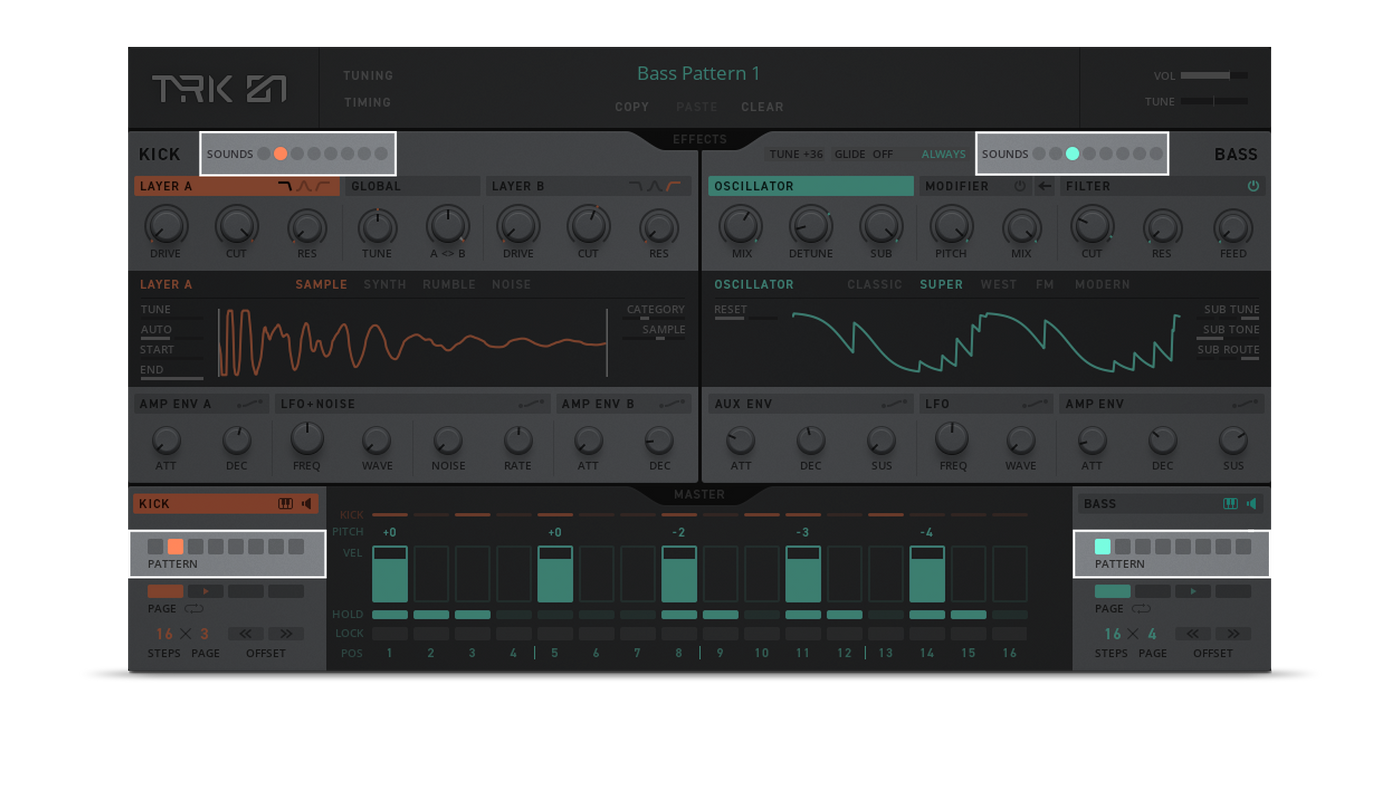
Task: Switch Layer A engine to NOISE
Action: pos(511,285)
